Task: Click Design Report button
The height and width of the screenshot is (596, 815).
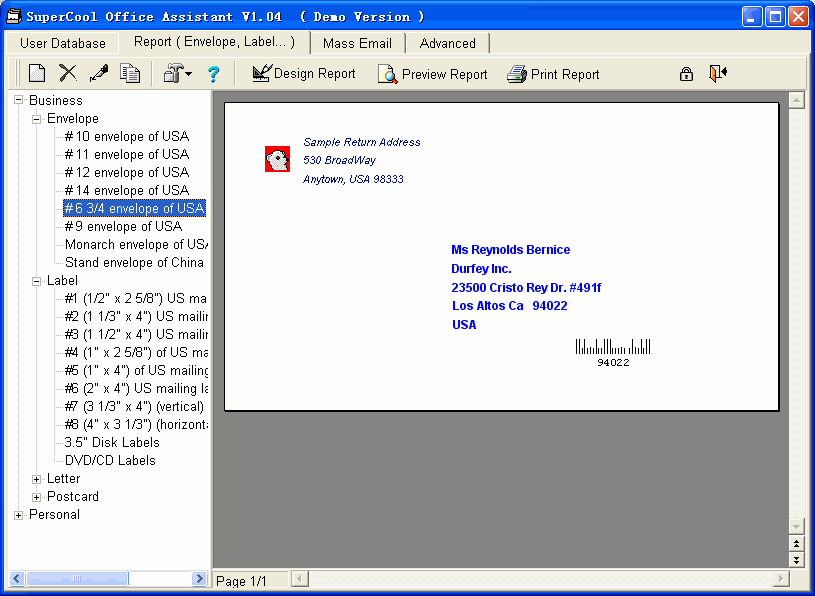Action: (x=304, y=73)
